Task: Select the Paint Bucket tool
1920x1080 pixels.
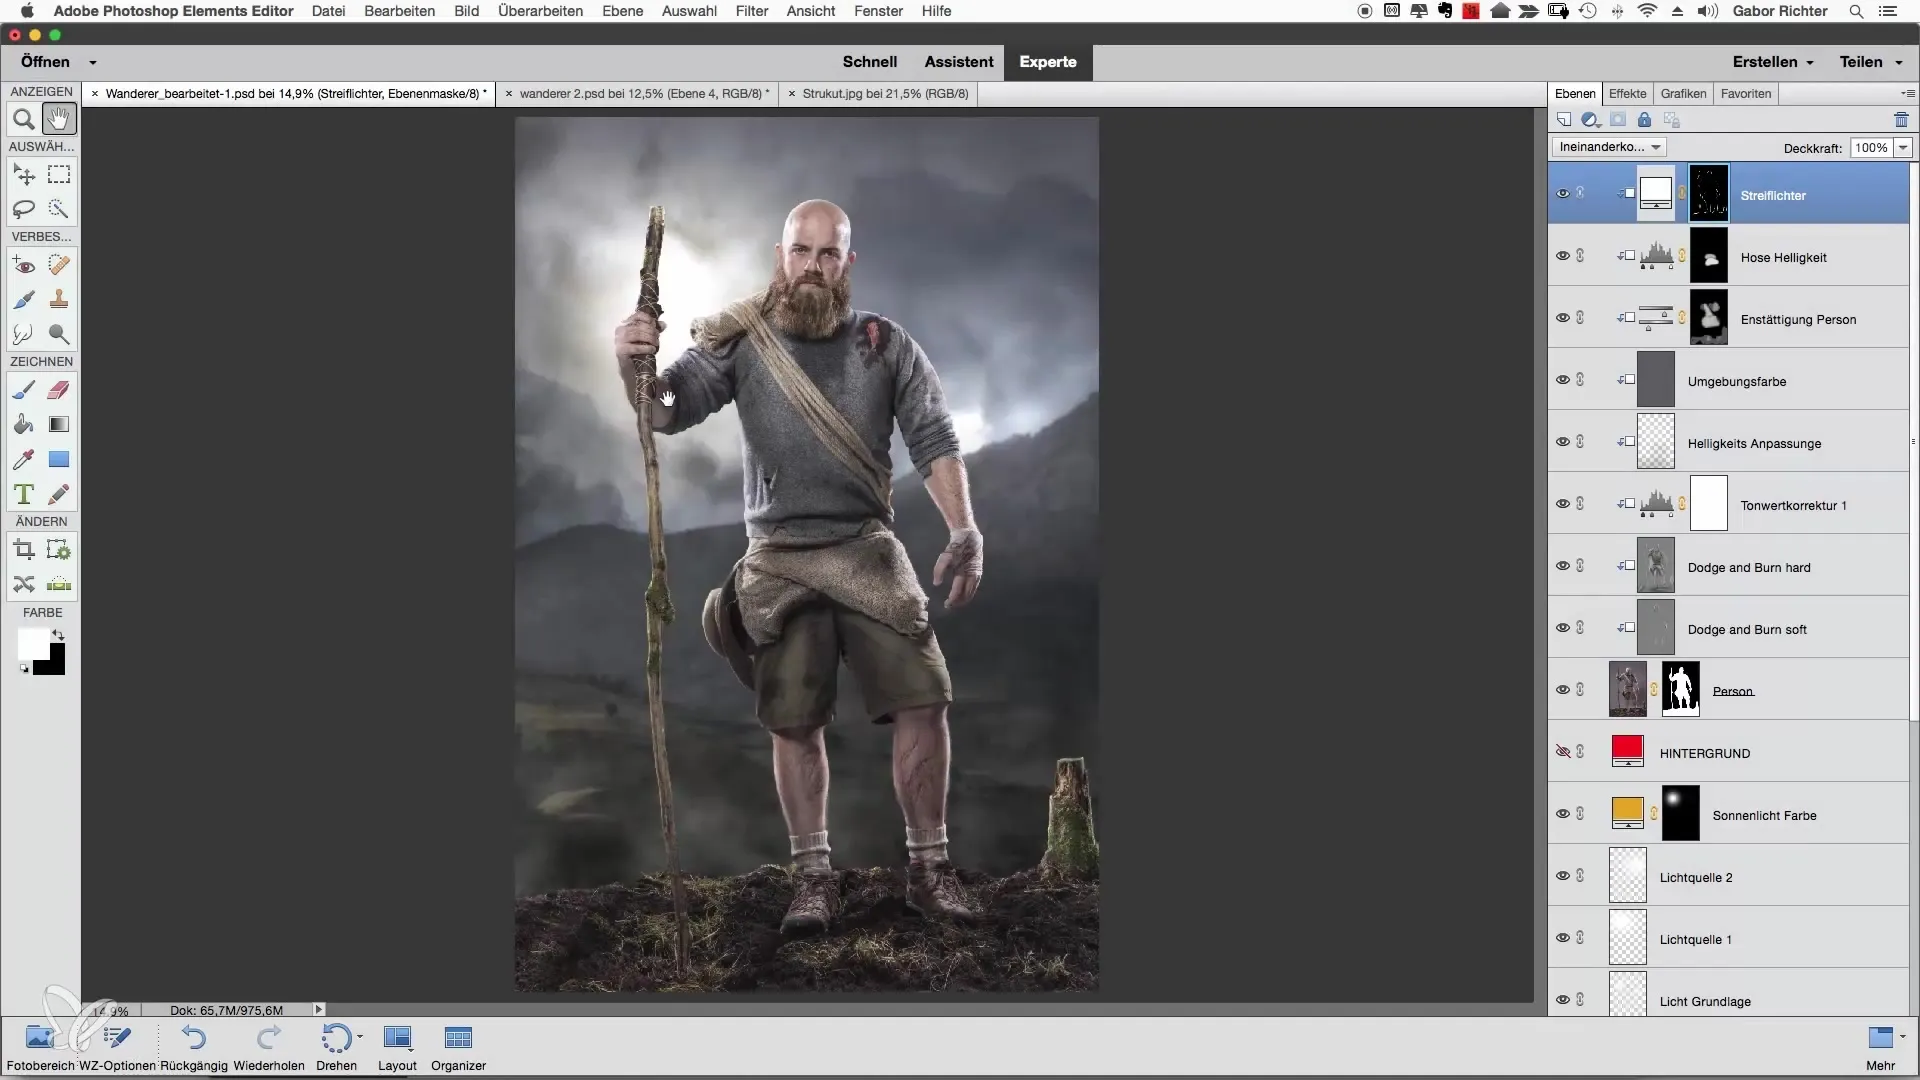Action: 24,424
